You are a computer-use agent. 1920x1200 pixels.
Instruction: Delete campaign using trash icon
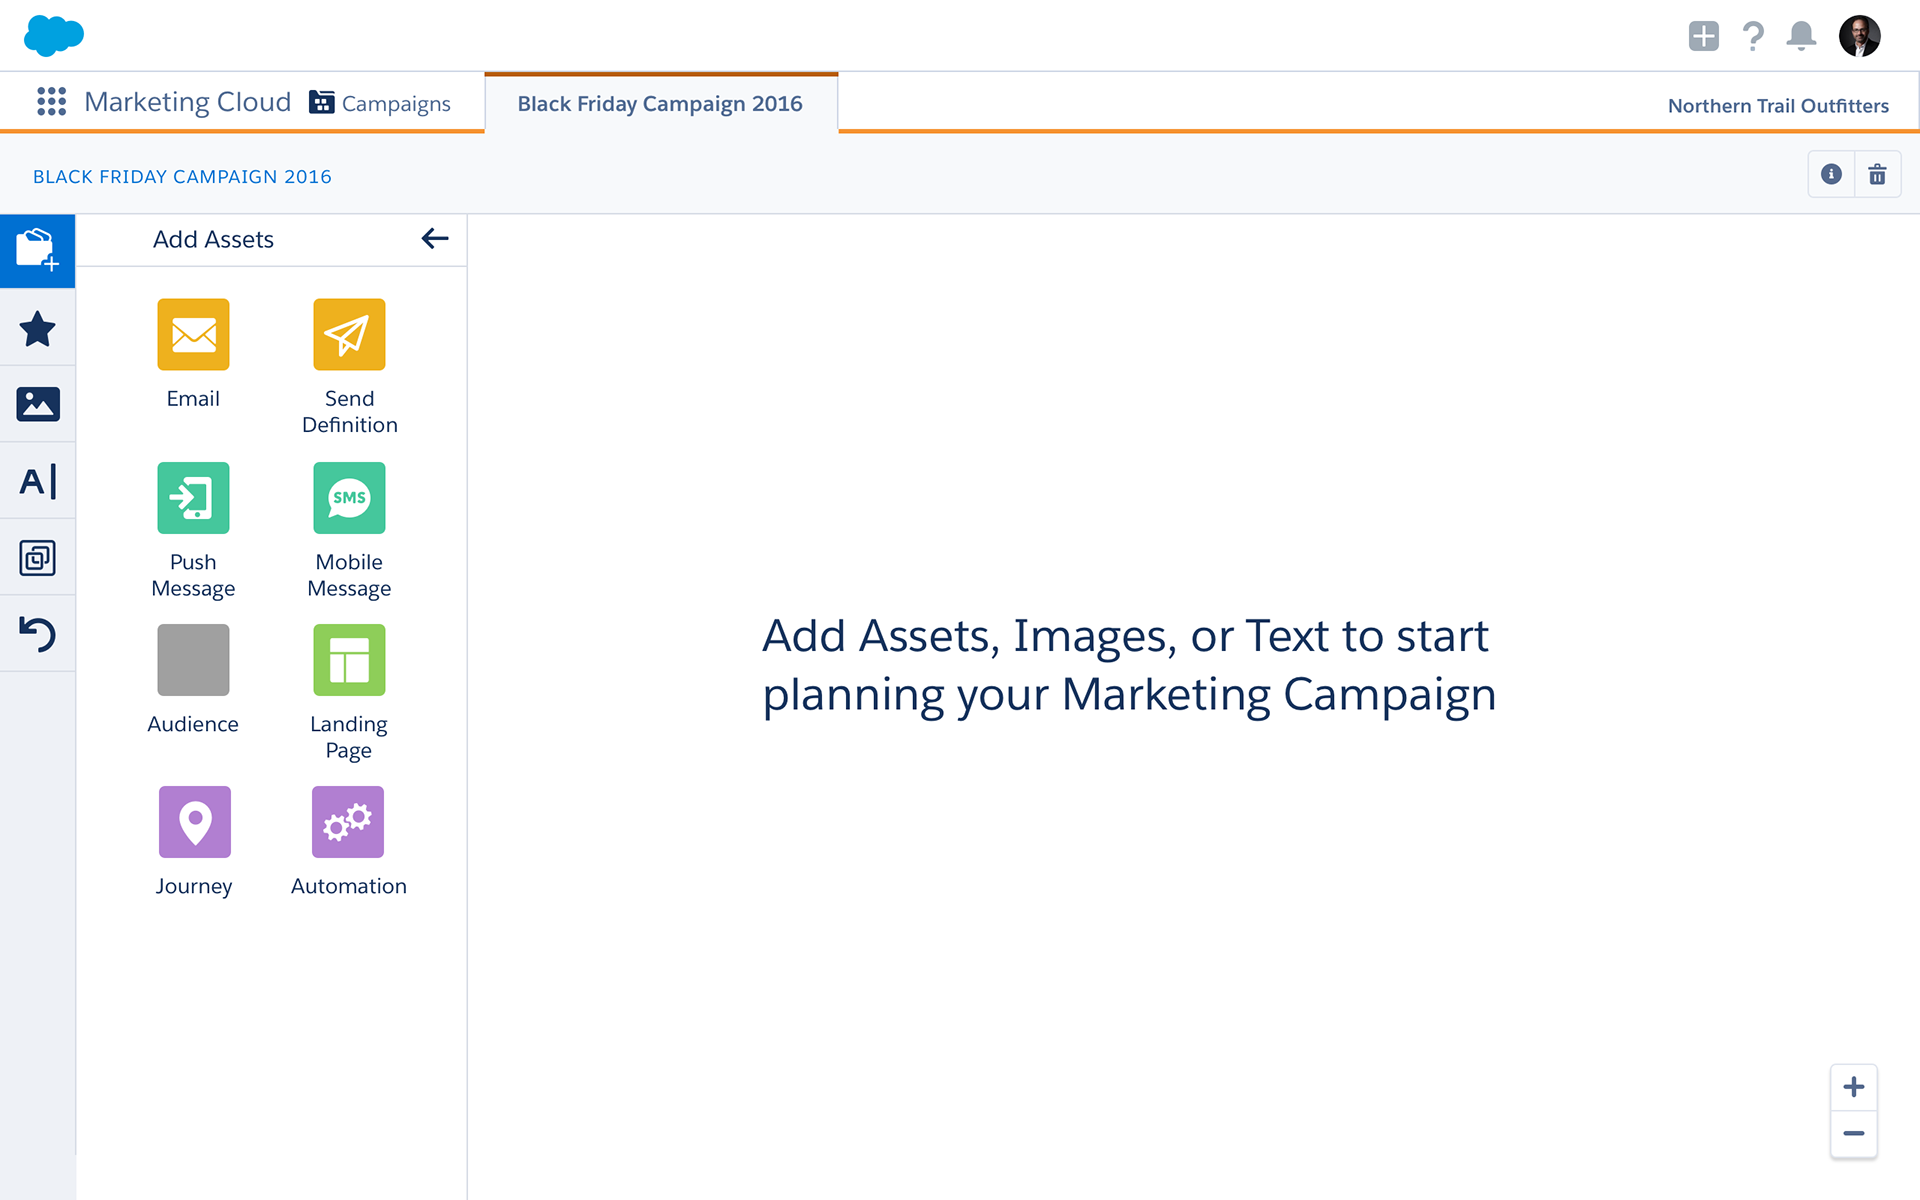tap(1877, 175)
